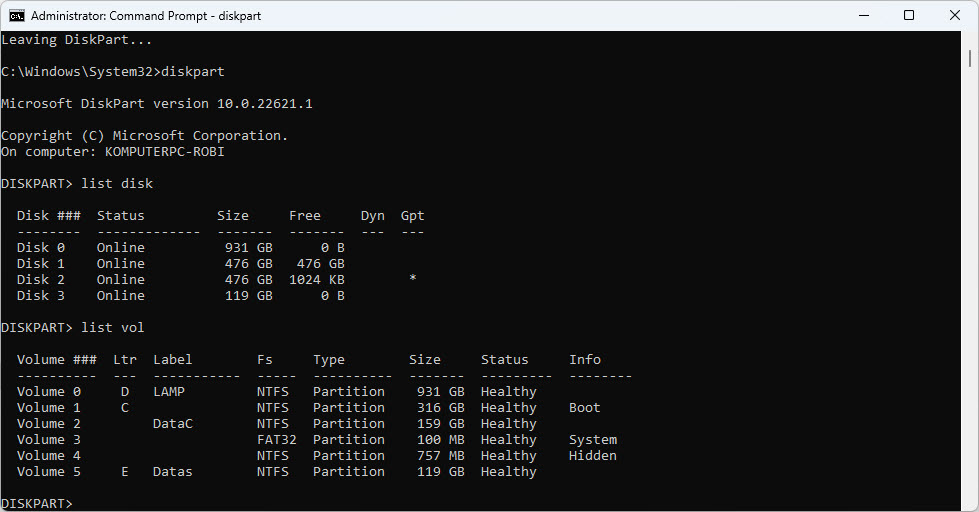Click the Command Prompt icon in title bar
Image resolution: width=979 pixels, height=512 pixels.
click(17, 16)
